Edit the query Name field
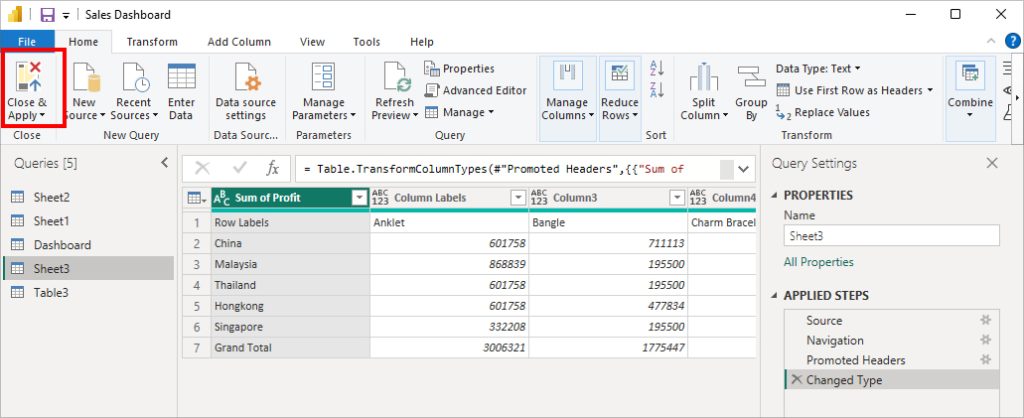 click(x=891, y=236)
